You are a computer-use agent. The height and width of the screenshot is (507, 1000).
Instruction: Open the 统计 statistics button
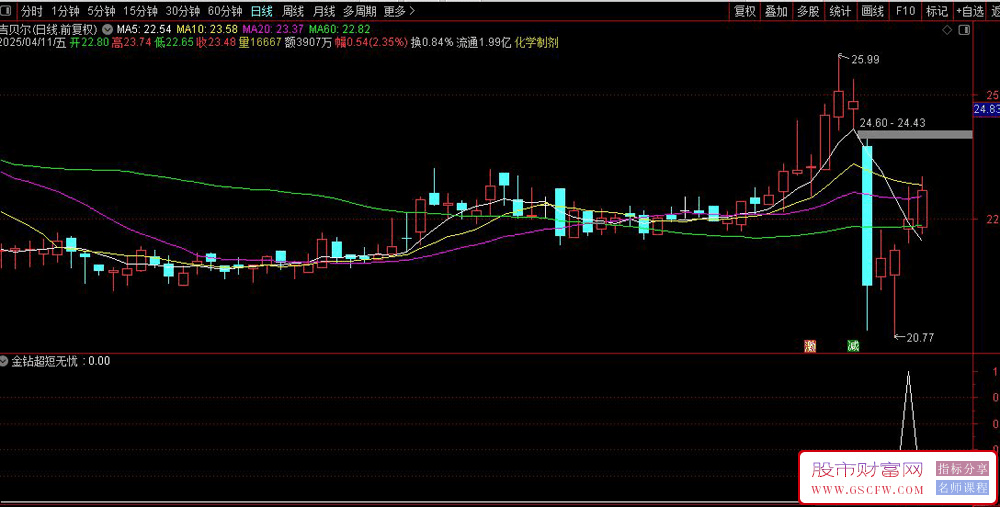coord(840,11)
